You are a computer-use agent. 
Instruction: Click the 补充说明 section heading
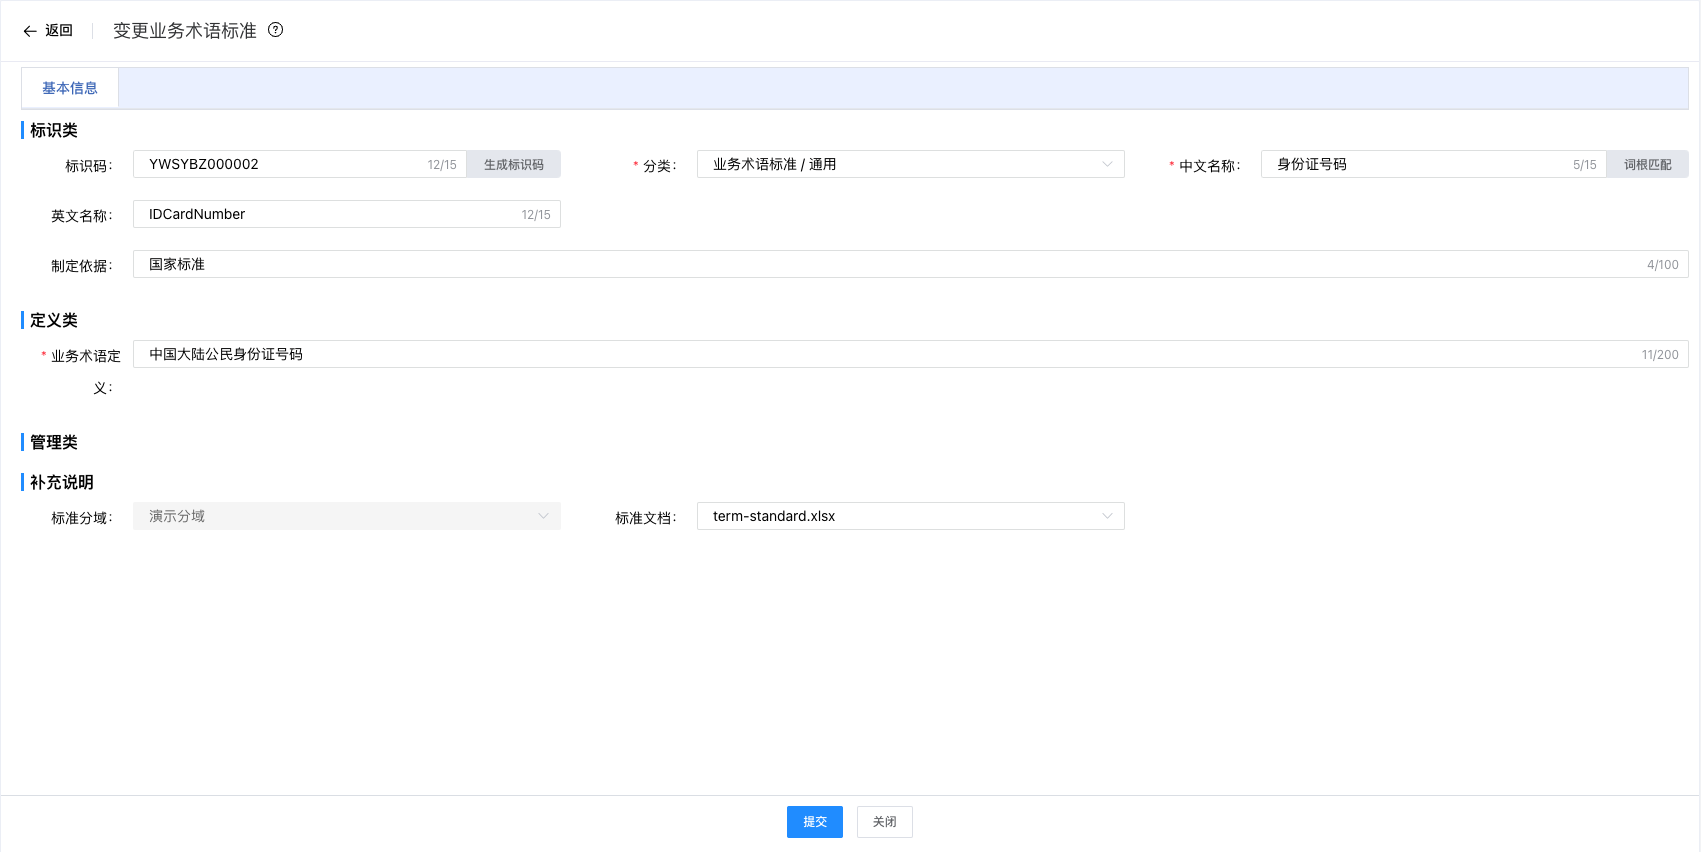(62, 482)
